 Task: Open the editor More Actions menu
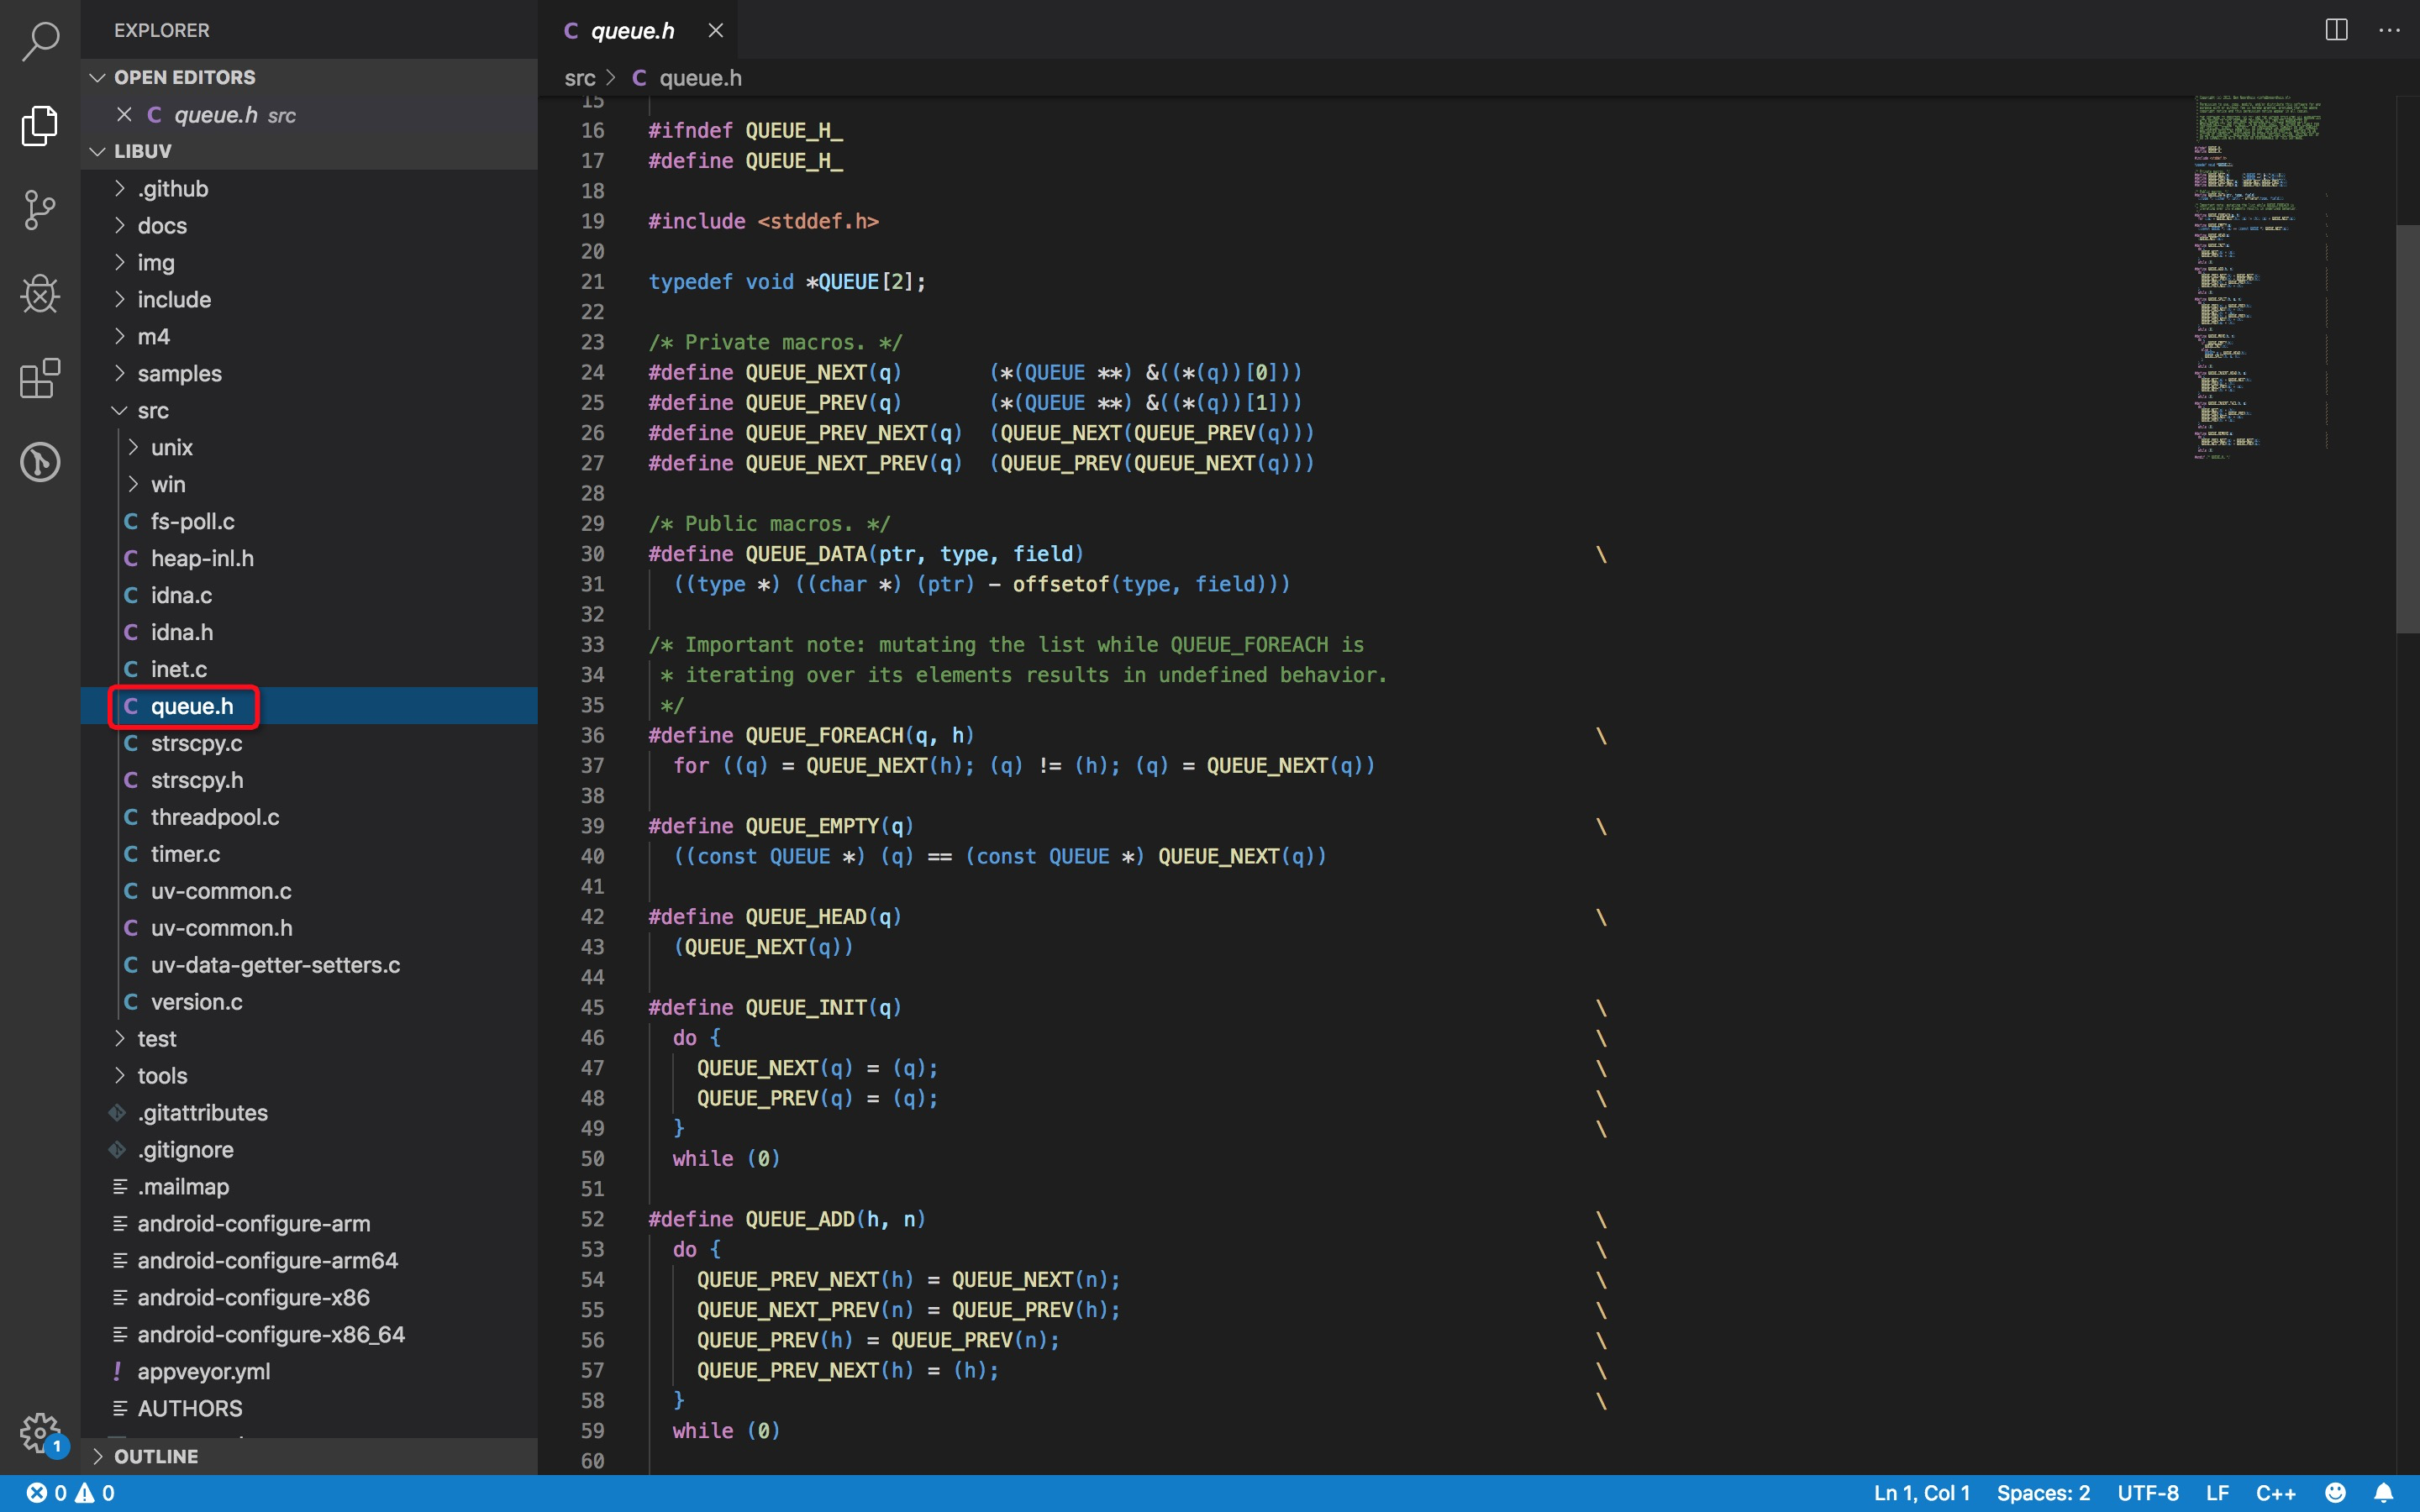tap(2389, 30)
